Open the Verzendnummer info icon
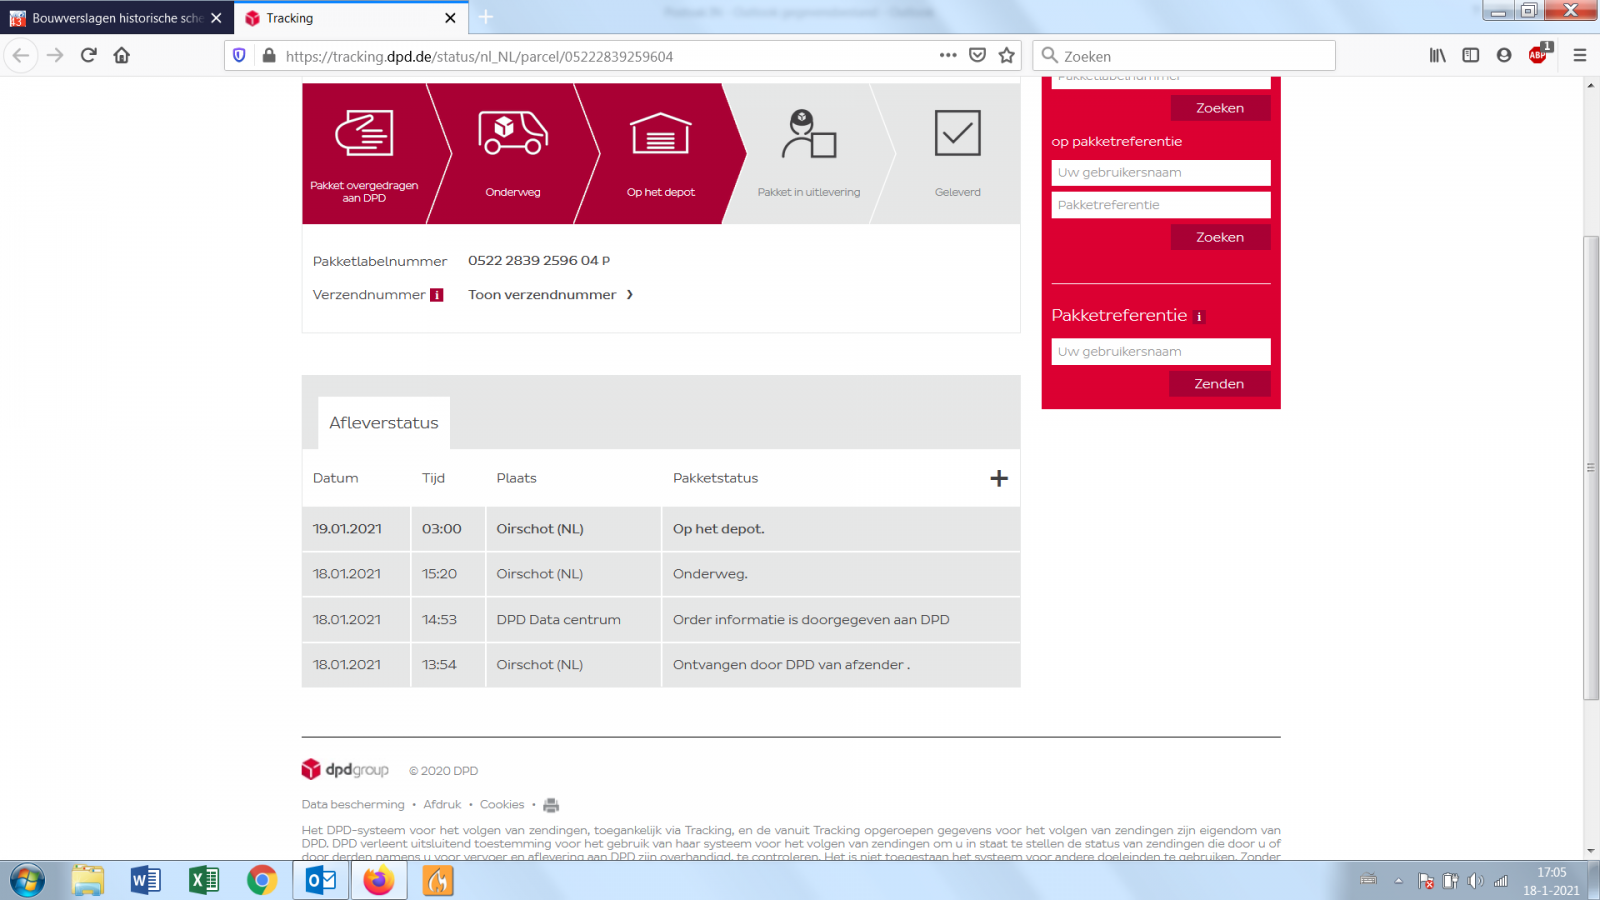 436,295
